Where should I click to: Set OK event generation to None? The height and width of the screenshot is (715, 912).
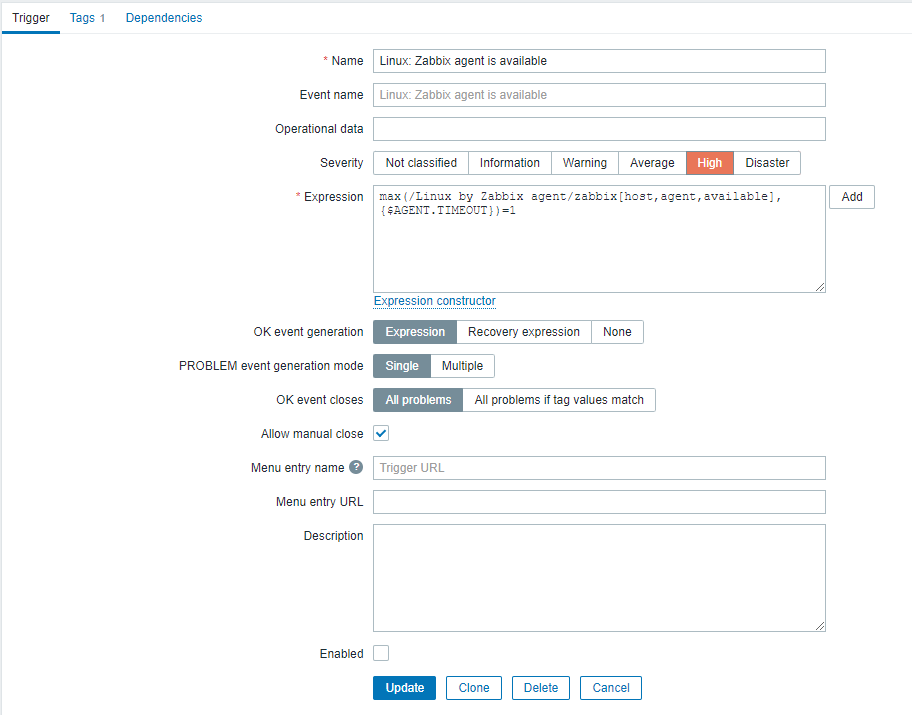coord(617,332)
